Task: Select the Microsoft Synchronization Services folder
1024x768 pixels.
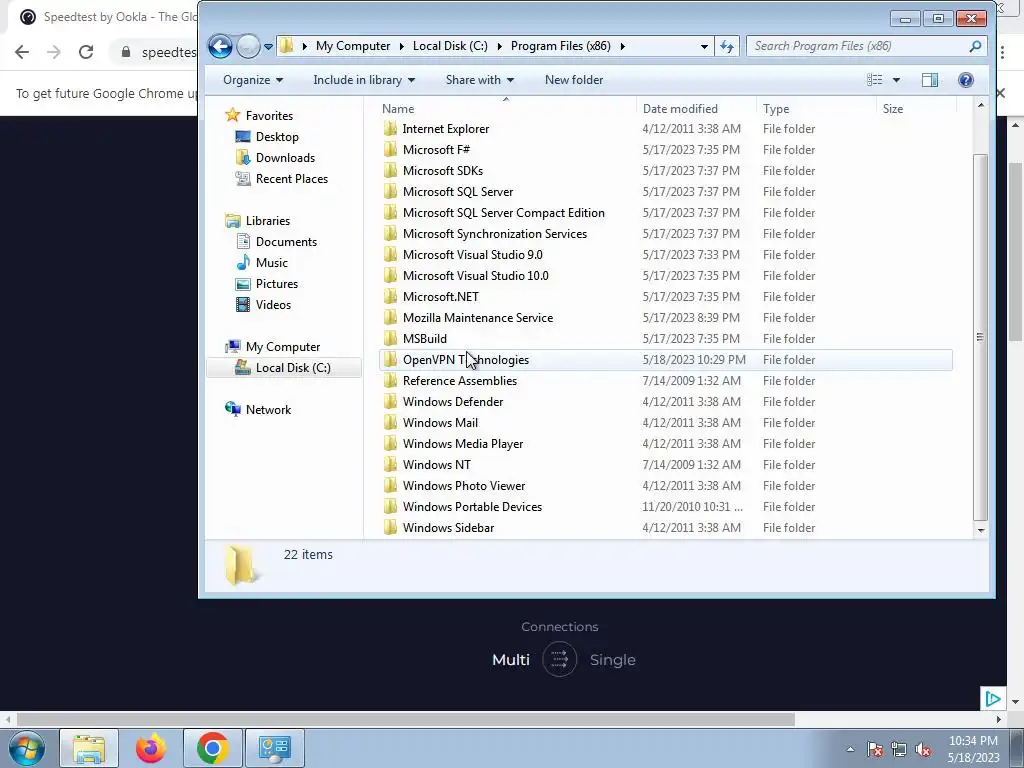Action: tap(494, 234)
